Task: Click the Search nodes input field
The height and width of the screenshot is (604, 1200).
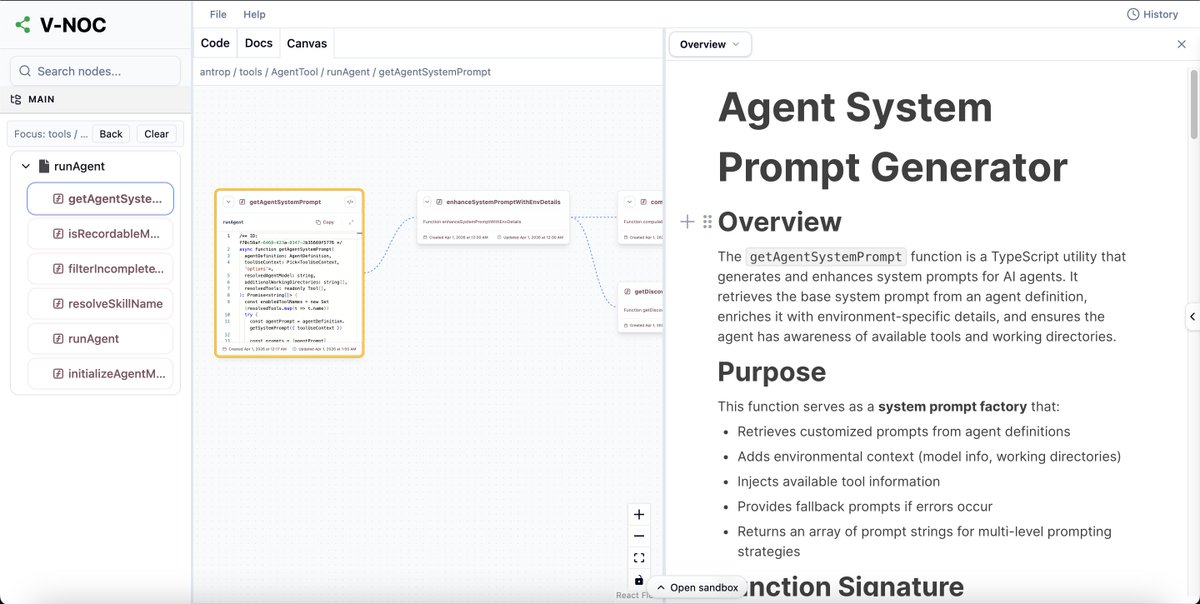Action: (95, 71)
